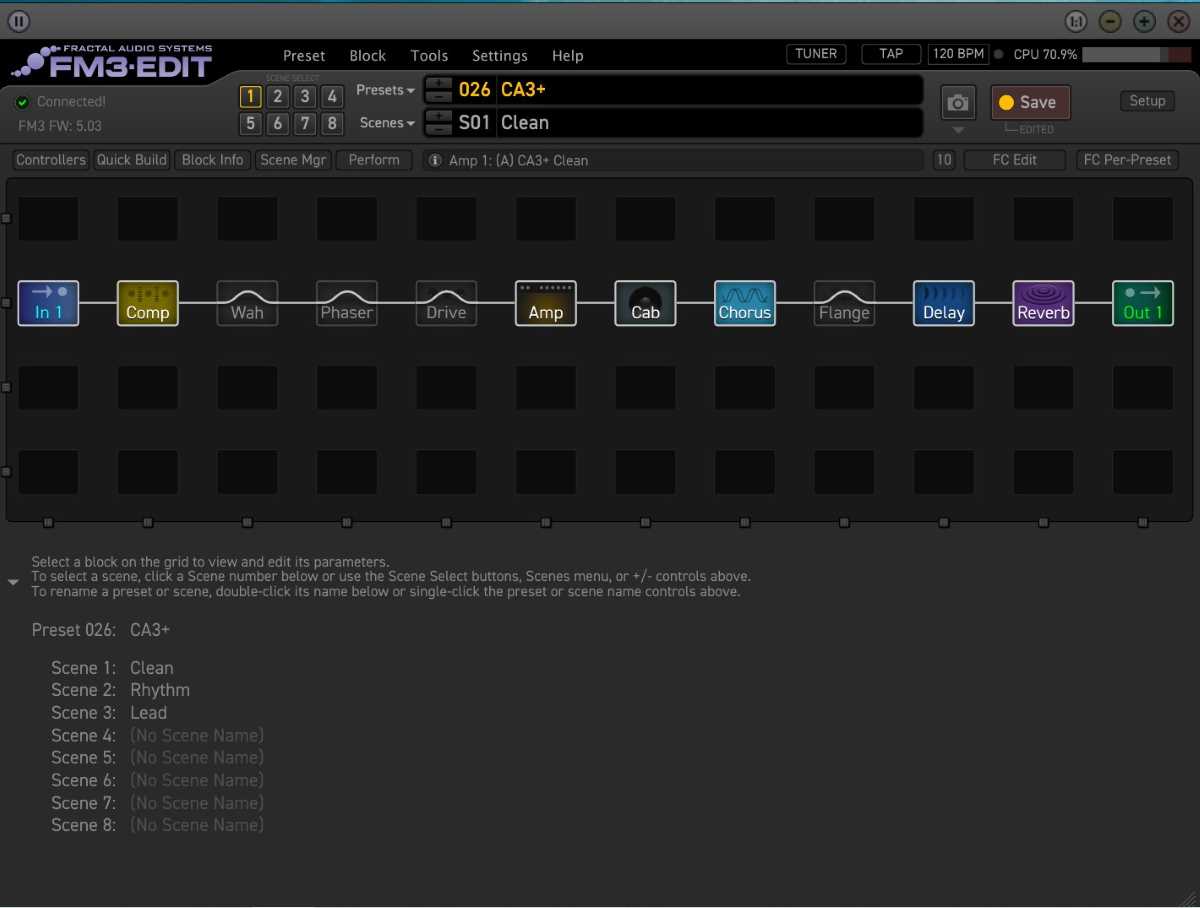The image size is (1200, 908).
Task: Switch to scene 2 in Scene Select
Action: click(278, 97)
